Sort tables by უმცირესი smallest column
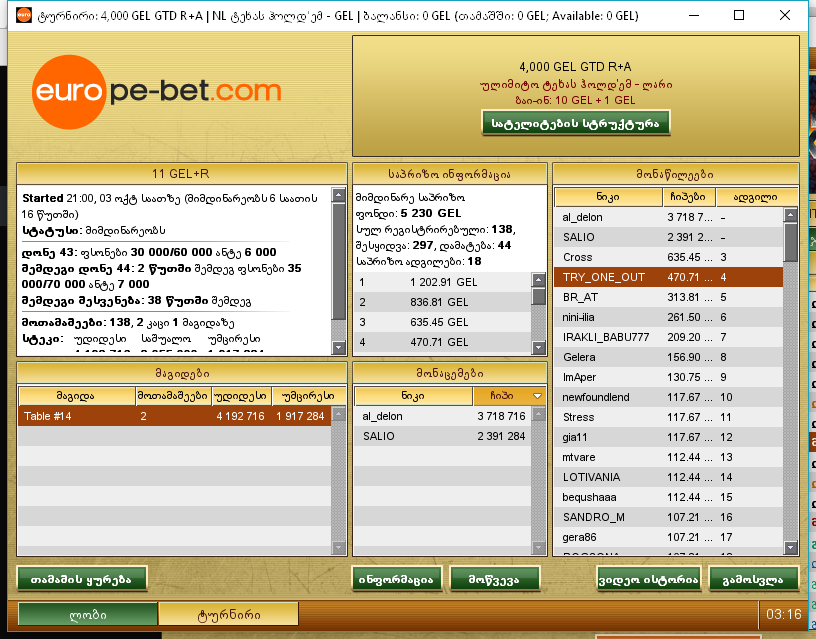The image size is (816, 639). pos(309,396)
